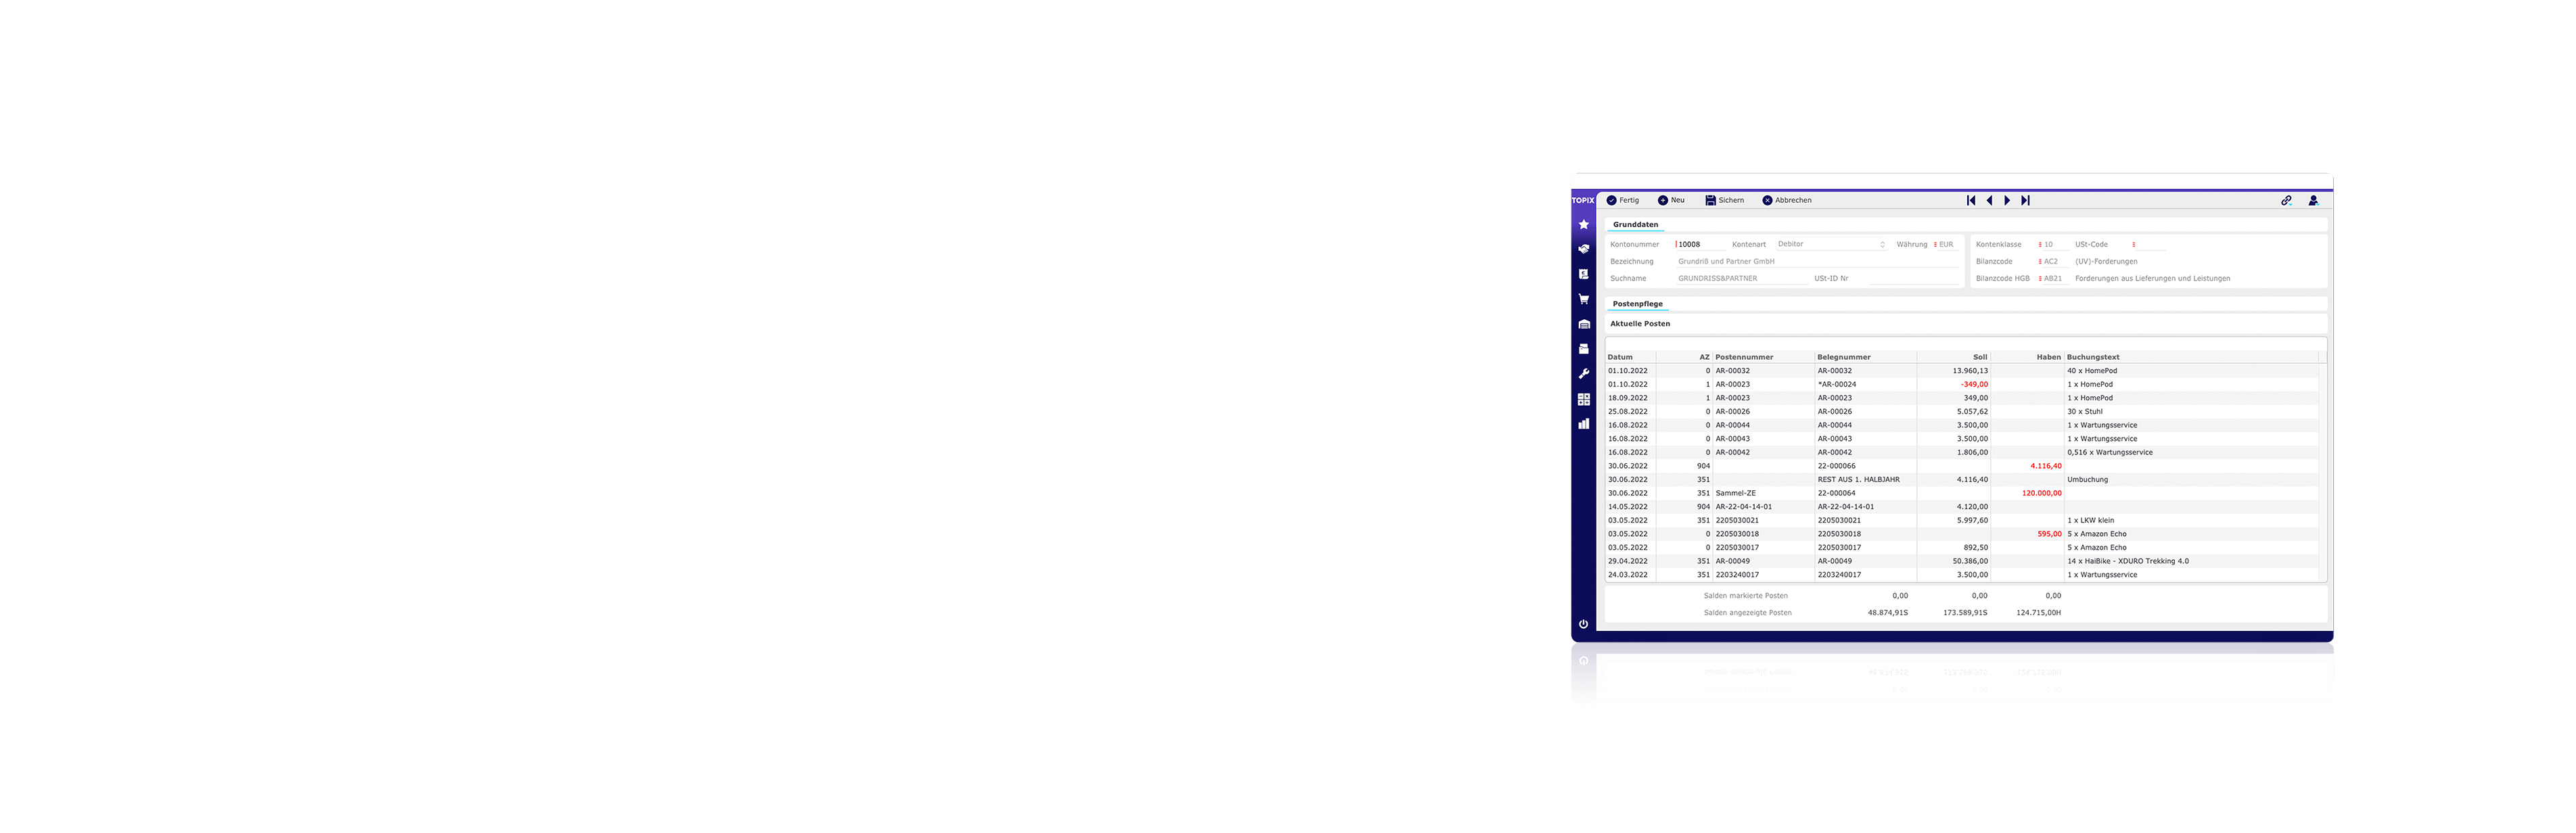The height and width of the screenshot is (833, 2576).
Task: Jump to the first record
Action: click(x=1971, y=200)
